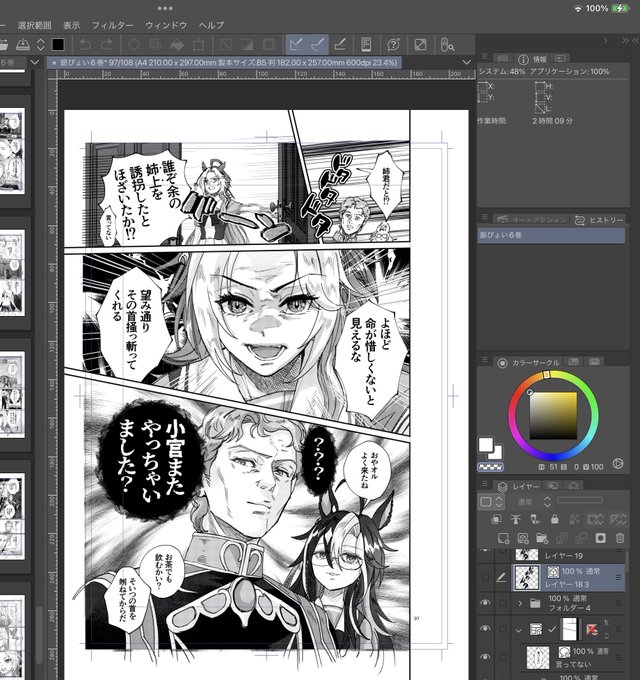Click the Save (tray with arrow) icon
The image size is (640, 680).
[23, 44]
